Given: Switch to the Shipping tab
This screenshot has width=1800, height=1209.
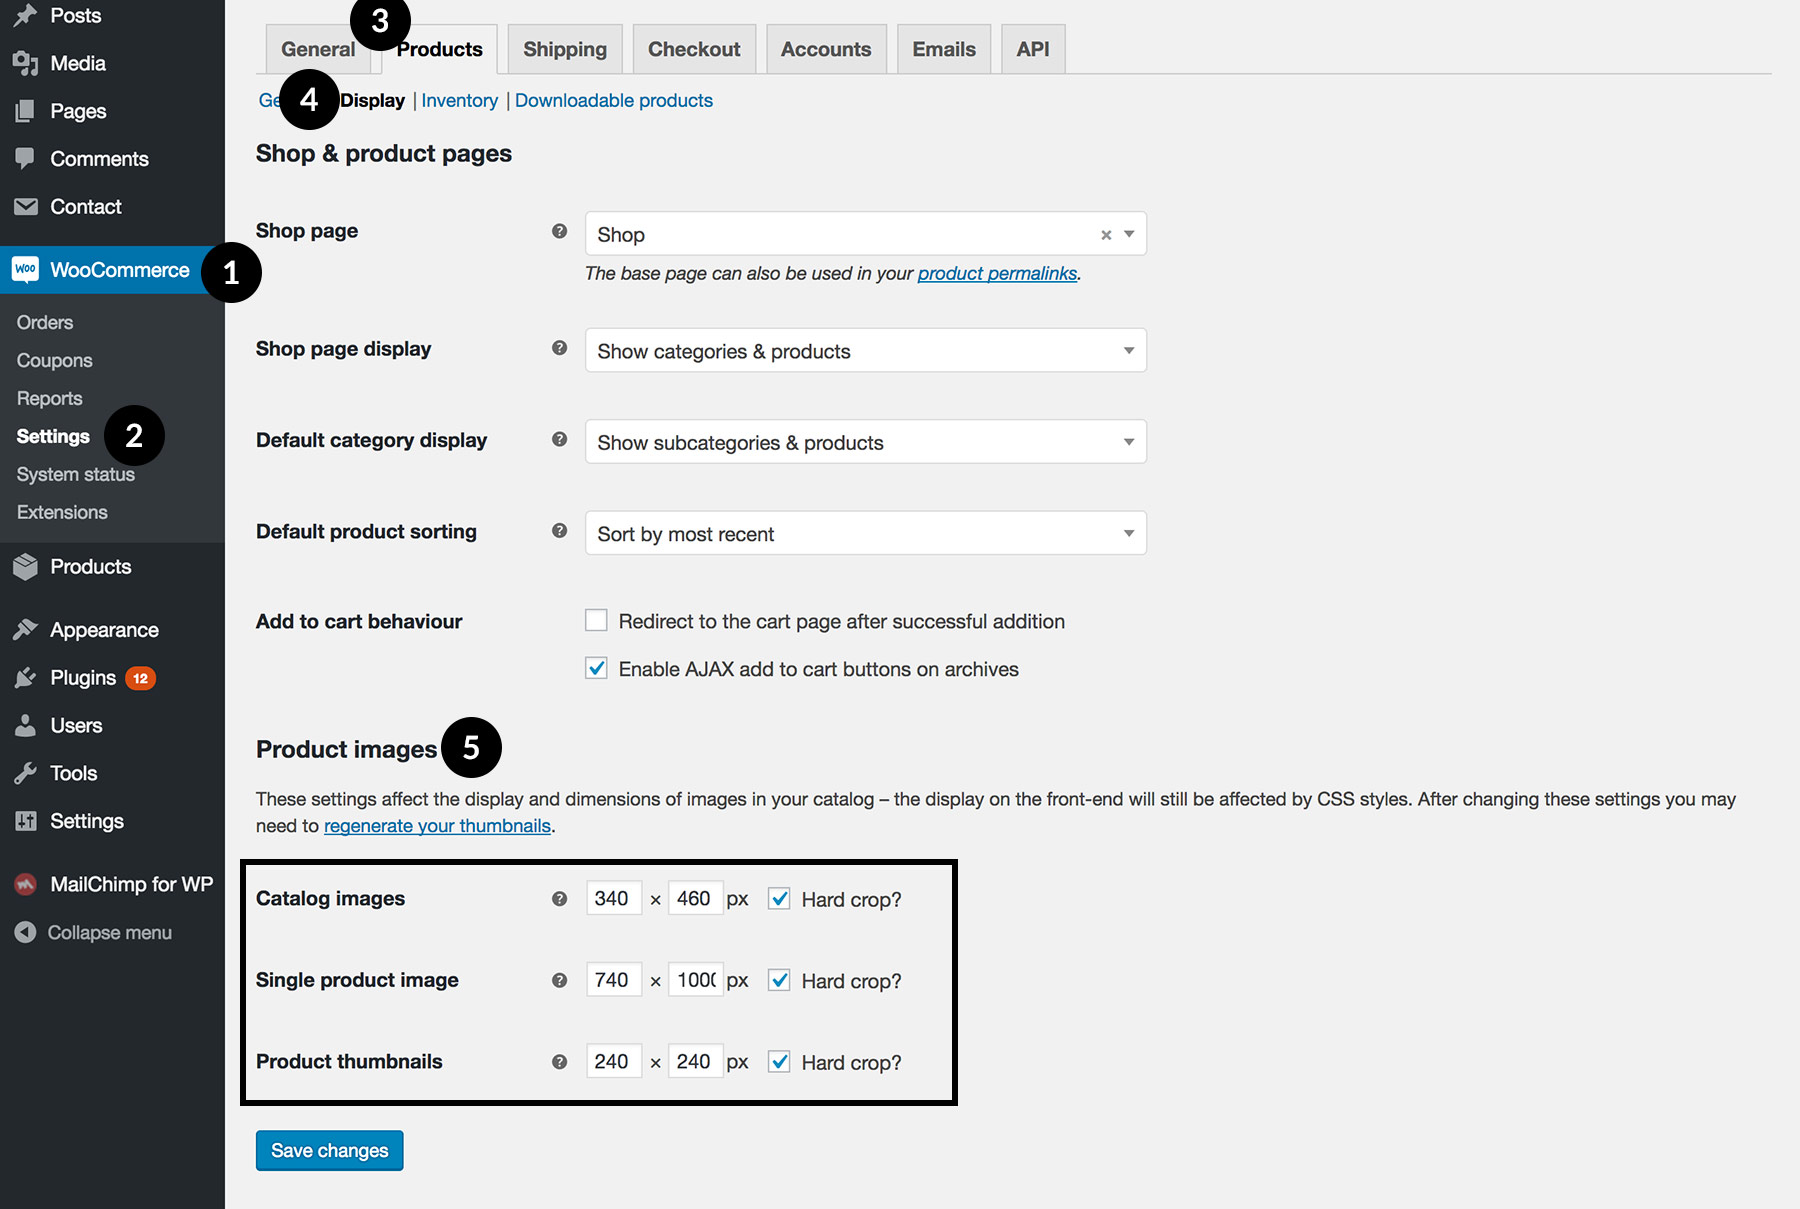Looking at the screenshot, I should point(565,49).
